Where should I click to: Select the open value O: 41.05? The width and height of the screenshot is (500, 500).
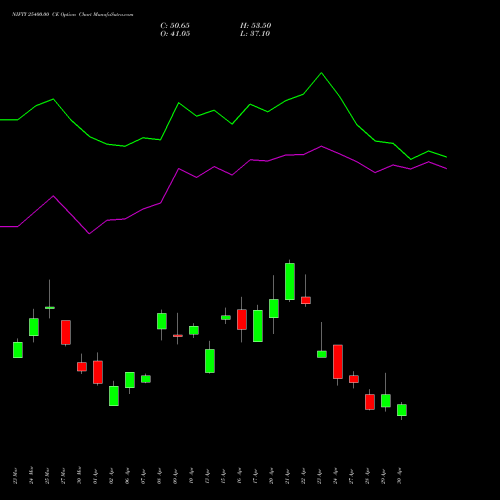175,34
